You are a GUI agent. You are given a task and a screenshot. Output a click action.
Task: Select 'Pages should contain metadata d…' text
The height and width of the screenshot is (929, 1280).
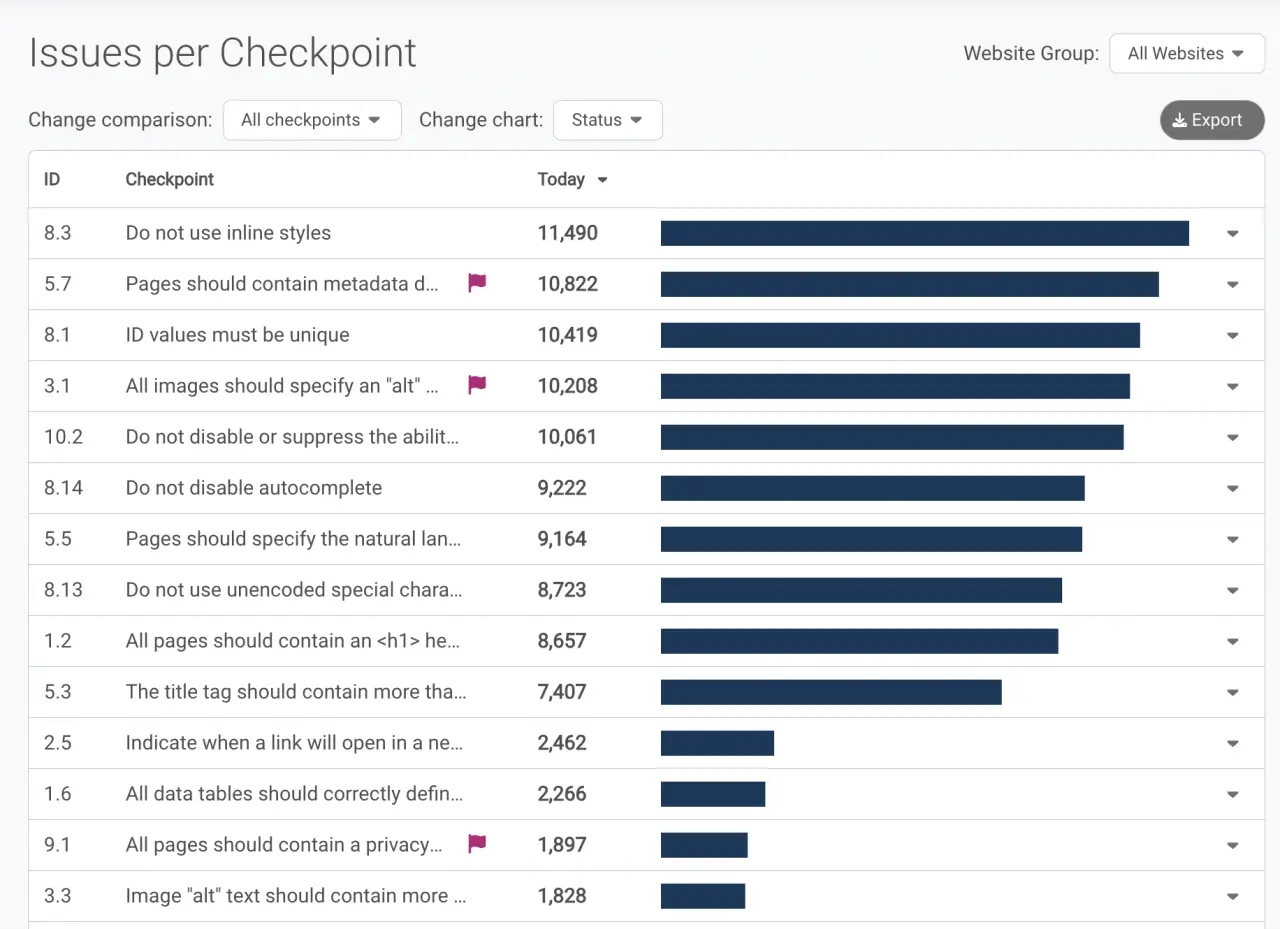pos(282,284)
